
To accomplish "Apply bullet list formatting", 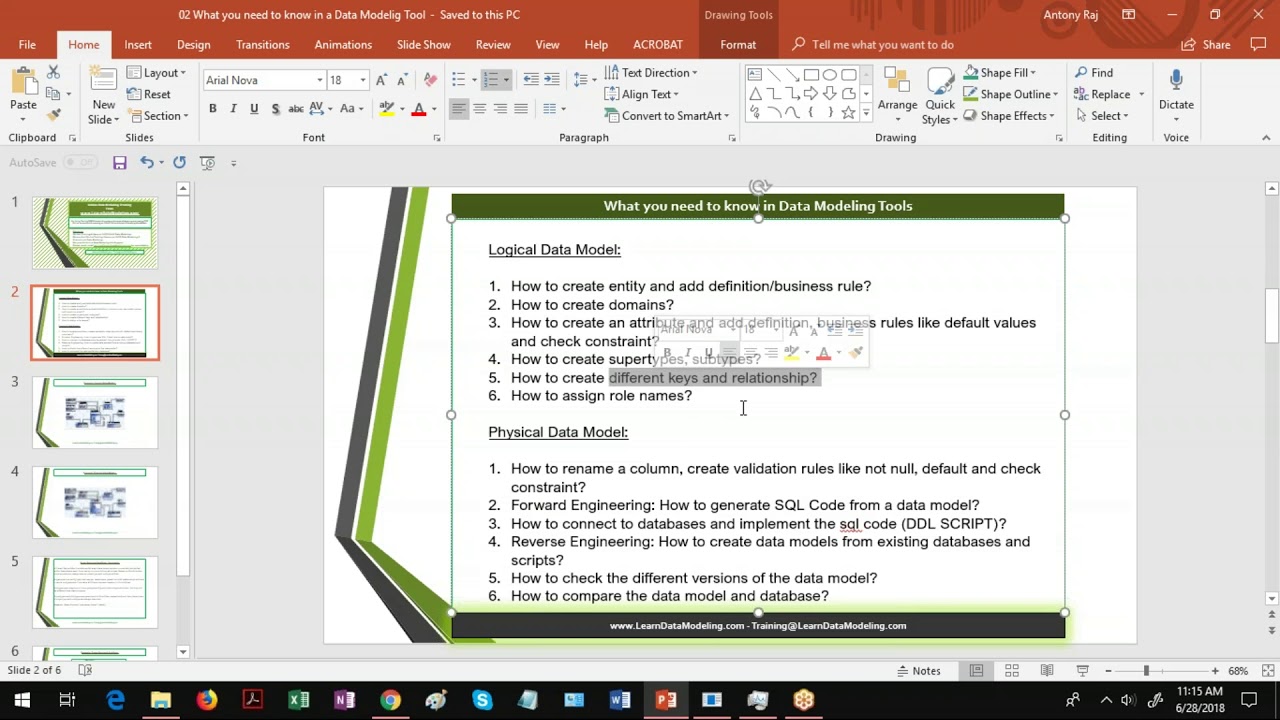I will point(458,80).
